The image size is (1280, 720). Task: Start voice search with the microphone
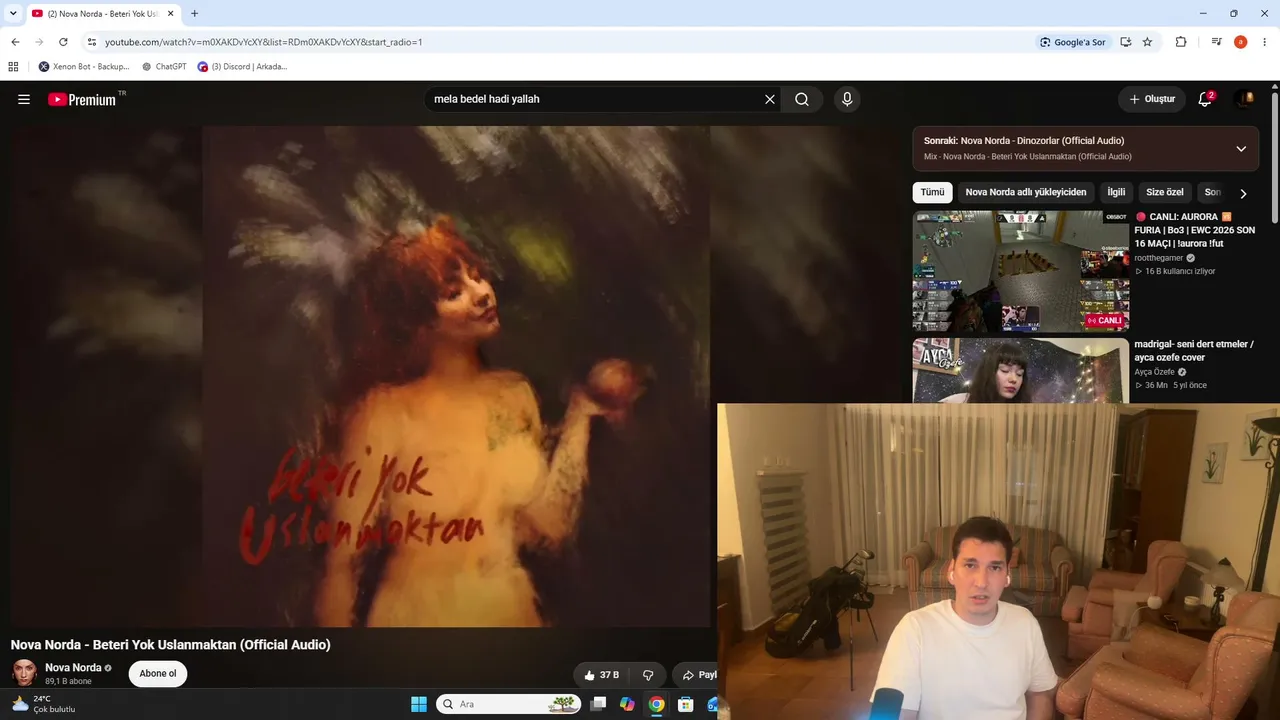pos(847,99)
